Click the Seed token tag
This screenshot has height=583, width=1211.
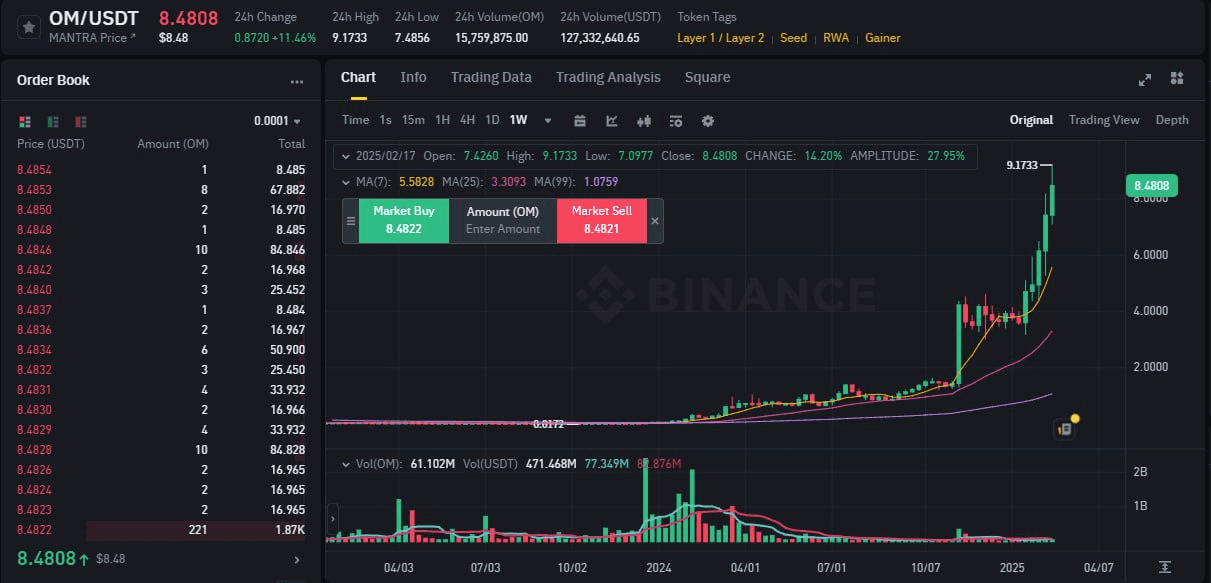pyautogui.click(x=793, y=38)
